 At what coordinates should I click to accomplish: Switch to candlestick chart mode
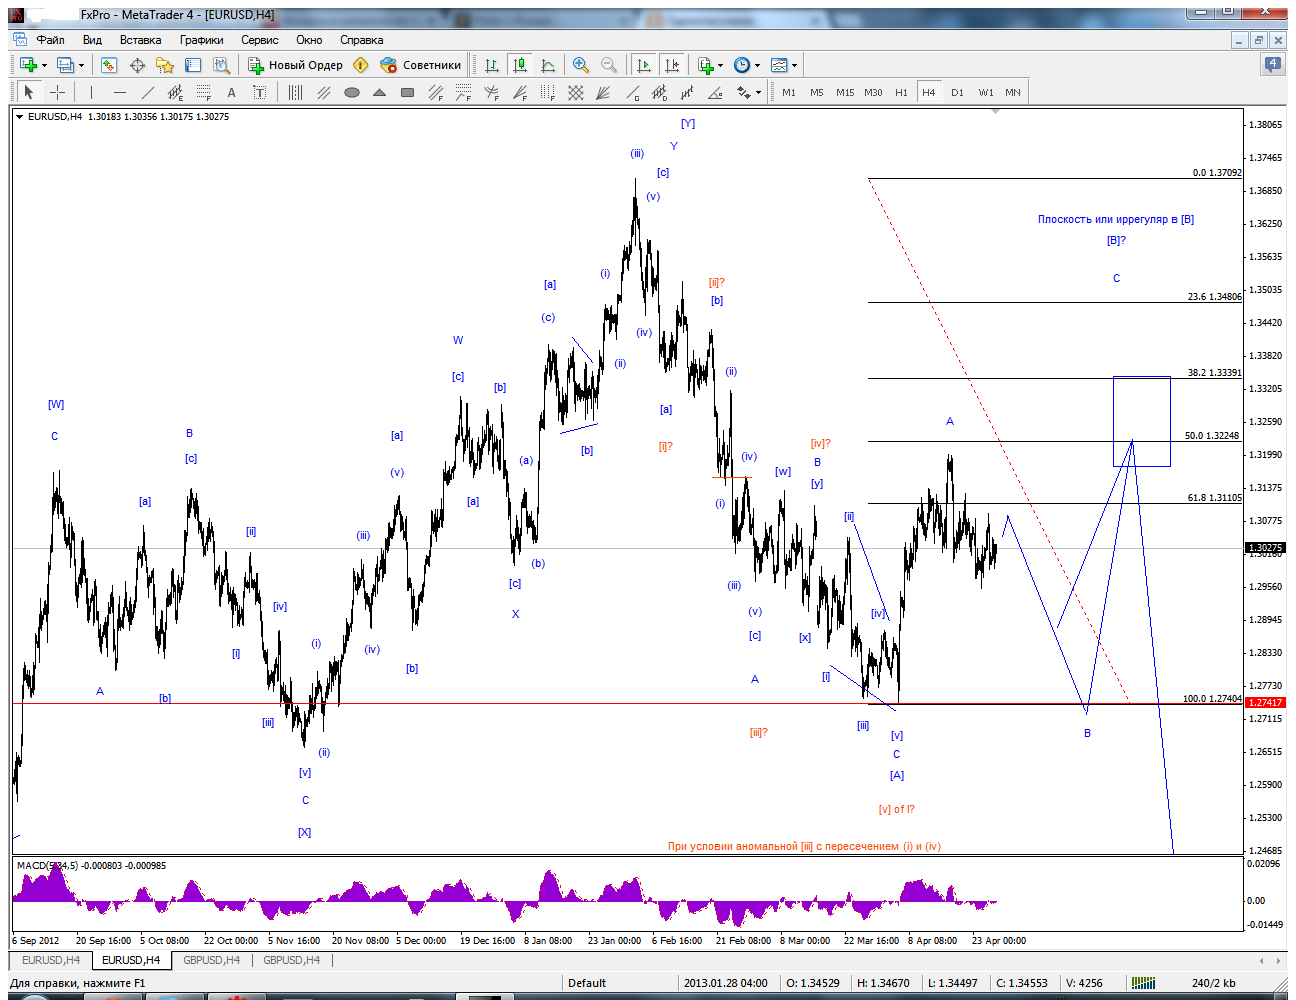coord(519,65)
